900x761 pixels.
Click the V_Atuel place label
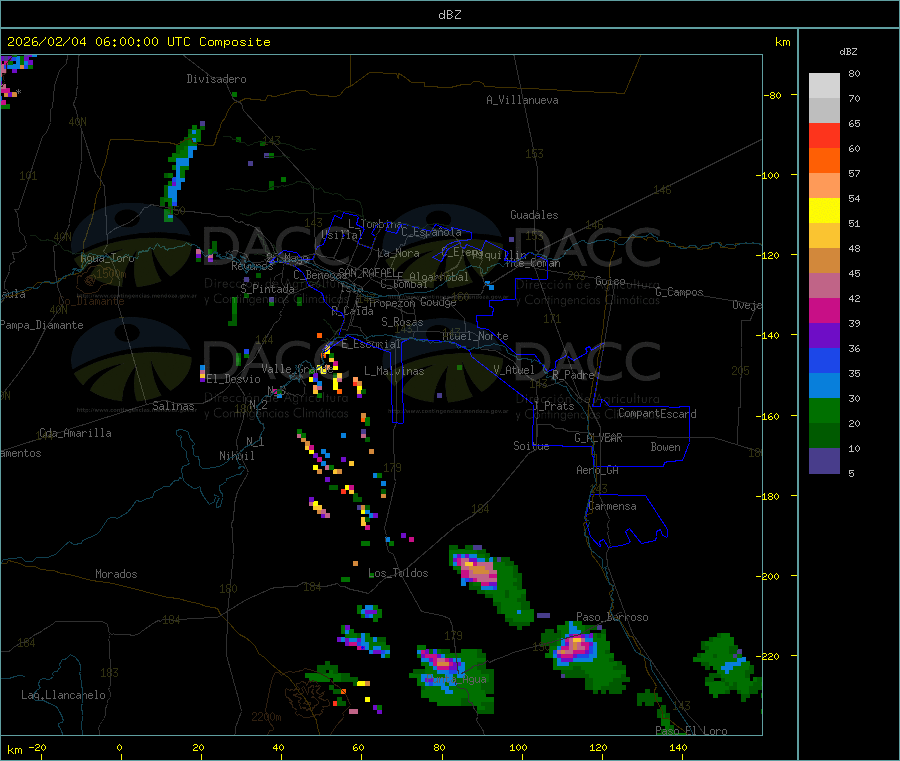[x=514, y=370]
